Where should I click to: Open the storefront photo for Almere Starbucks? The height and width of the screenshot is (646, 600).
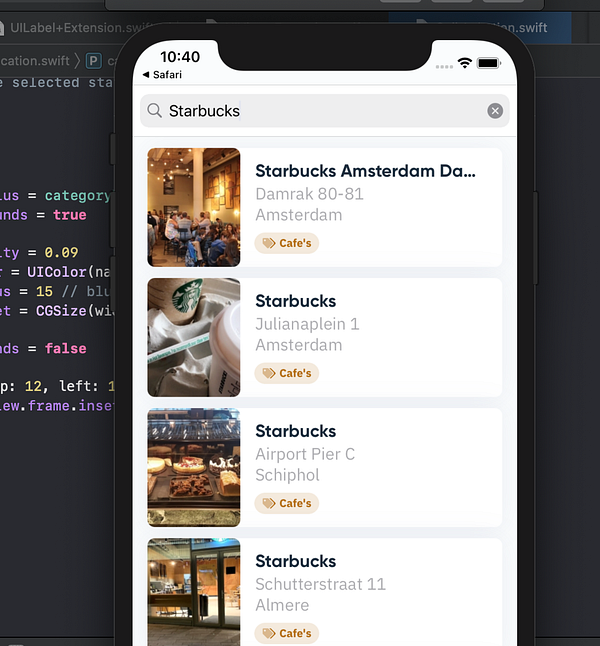click(194, 592)
